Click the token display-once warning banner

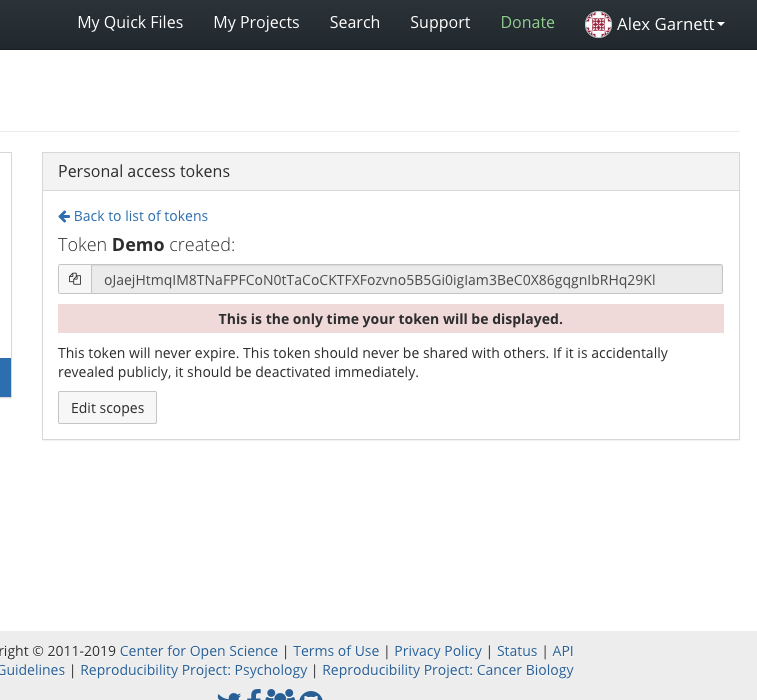click(x=391, y=319)
